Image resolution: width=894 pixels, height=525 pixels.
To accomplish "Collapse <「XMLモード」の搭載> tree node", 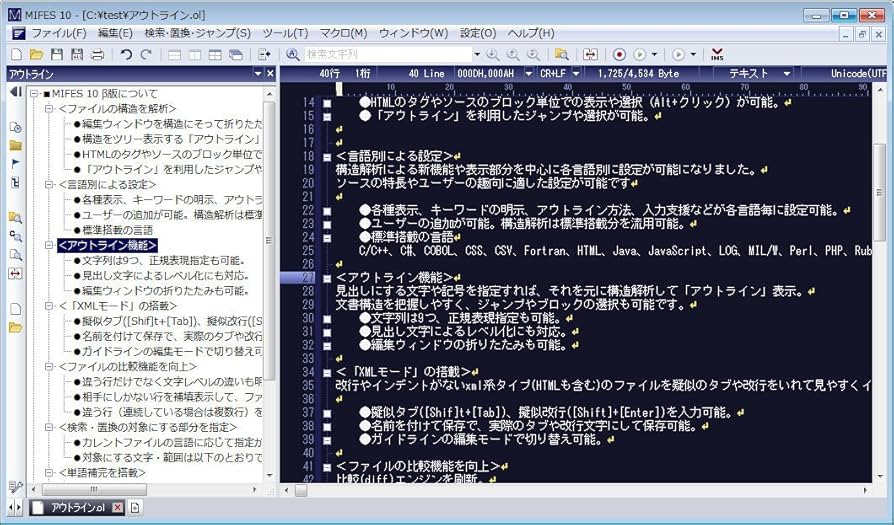I will [49, 306].
